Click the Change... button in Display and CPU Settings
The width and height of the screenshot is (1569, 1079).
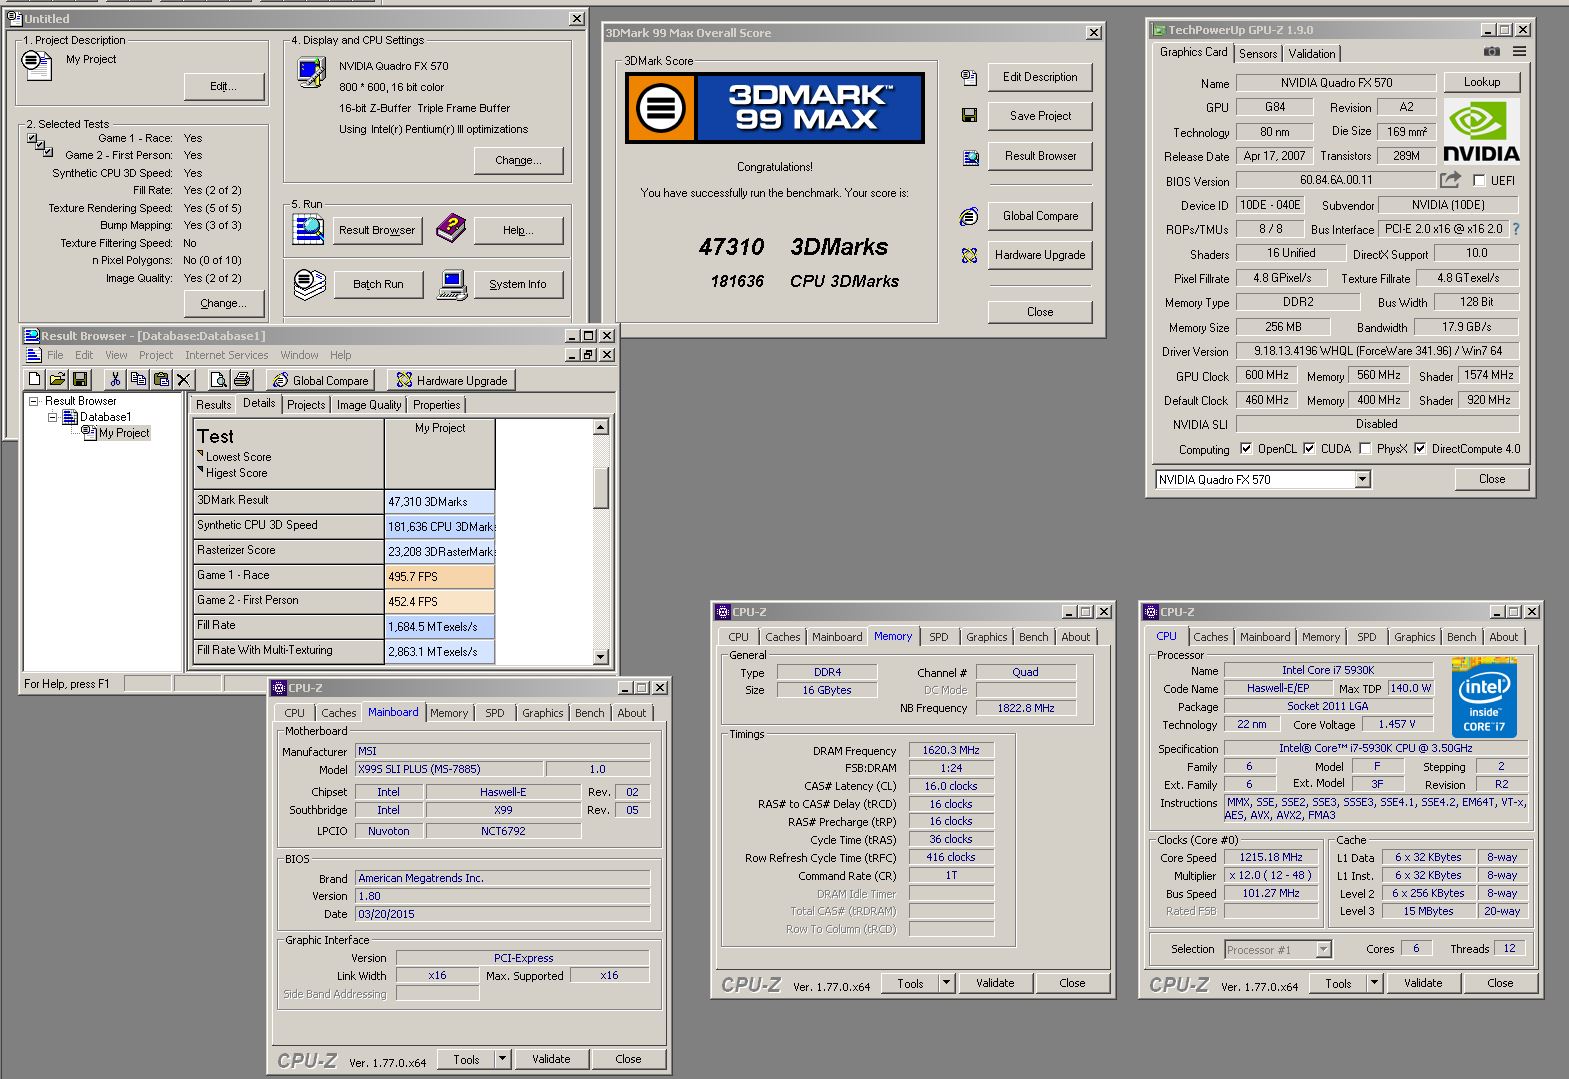[x=518, y=160]
